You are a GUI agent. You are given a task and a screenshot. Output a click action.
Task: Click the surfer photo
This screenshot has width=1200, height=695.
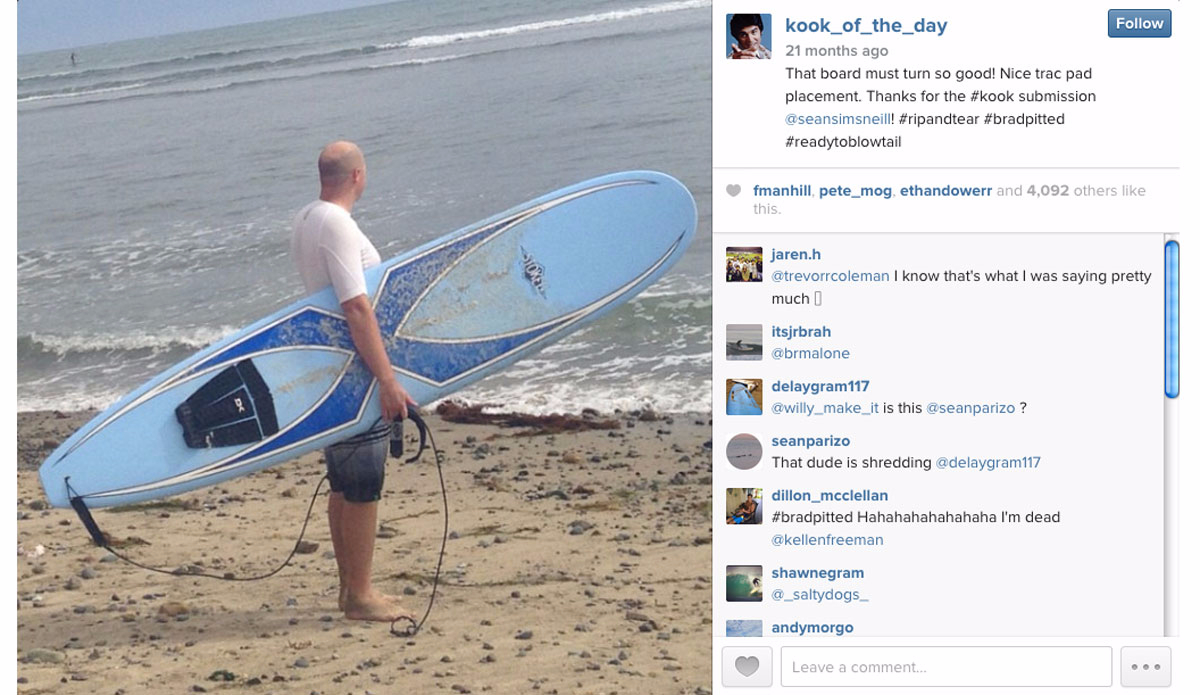(x=364, y=347)
